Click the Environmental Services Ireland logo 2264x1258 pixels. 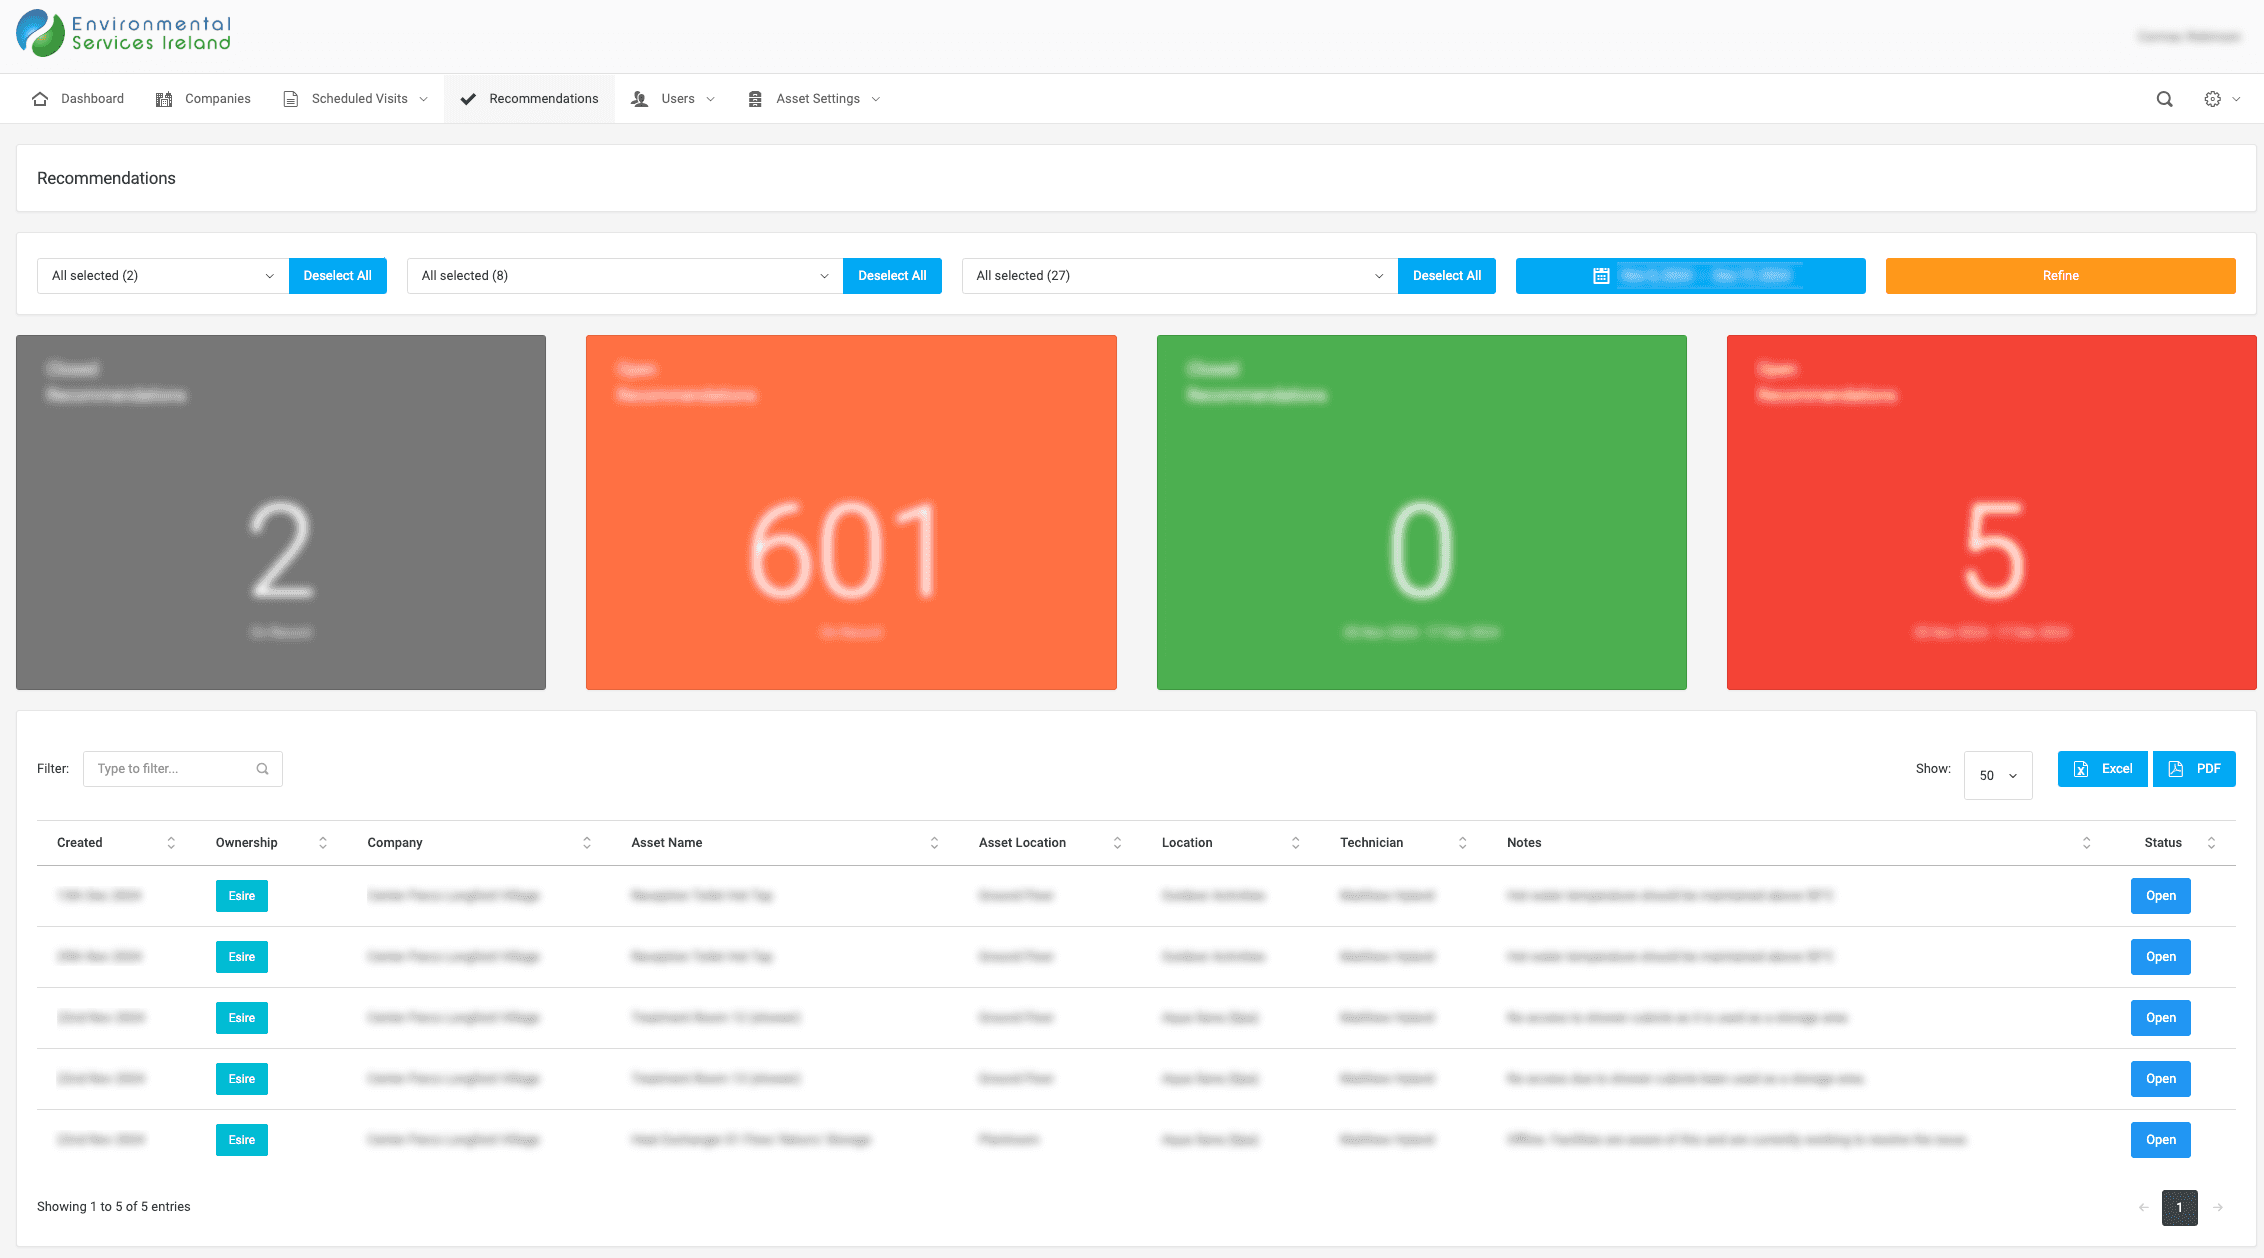(124, 33)
